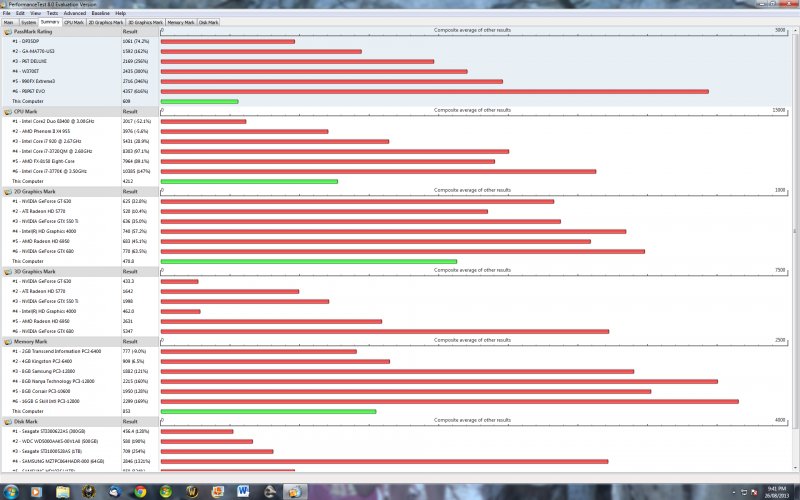The width and height of the screenshot is (800, 500).
Task: Open the media player taskbar icon
Action: coord(36,492)
